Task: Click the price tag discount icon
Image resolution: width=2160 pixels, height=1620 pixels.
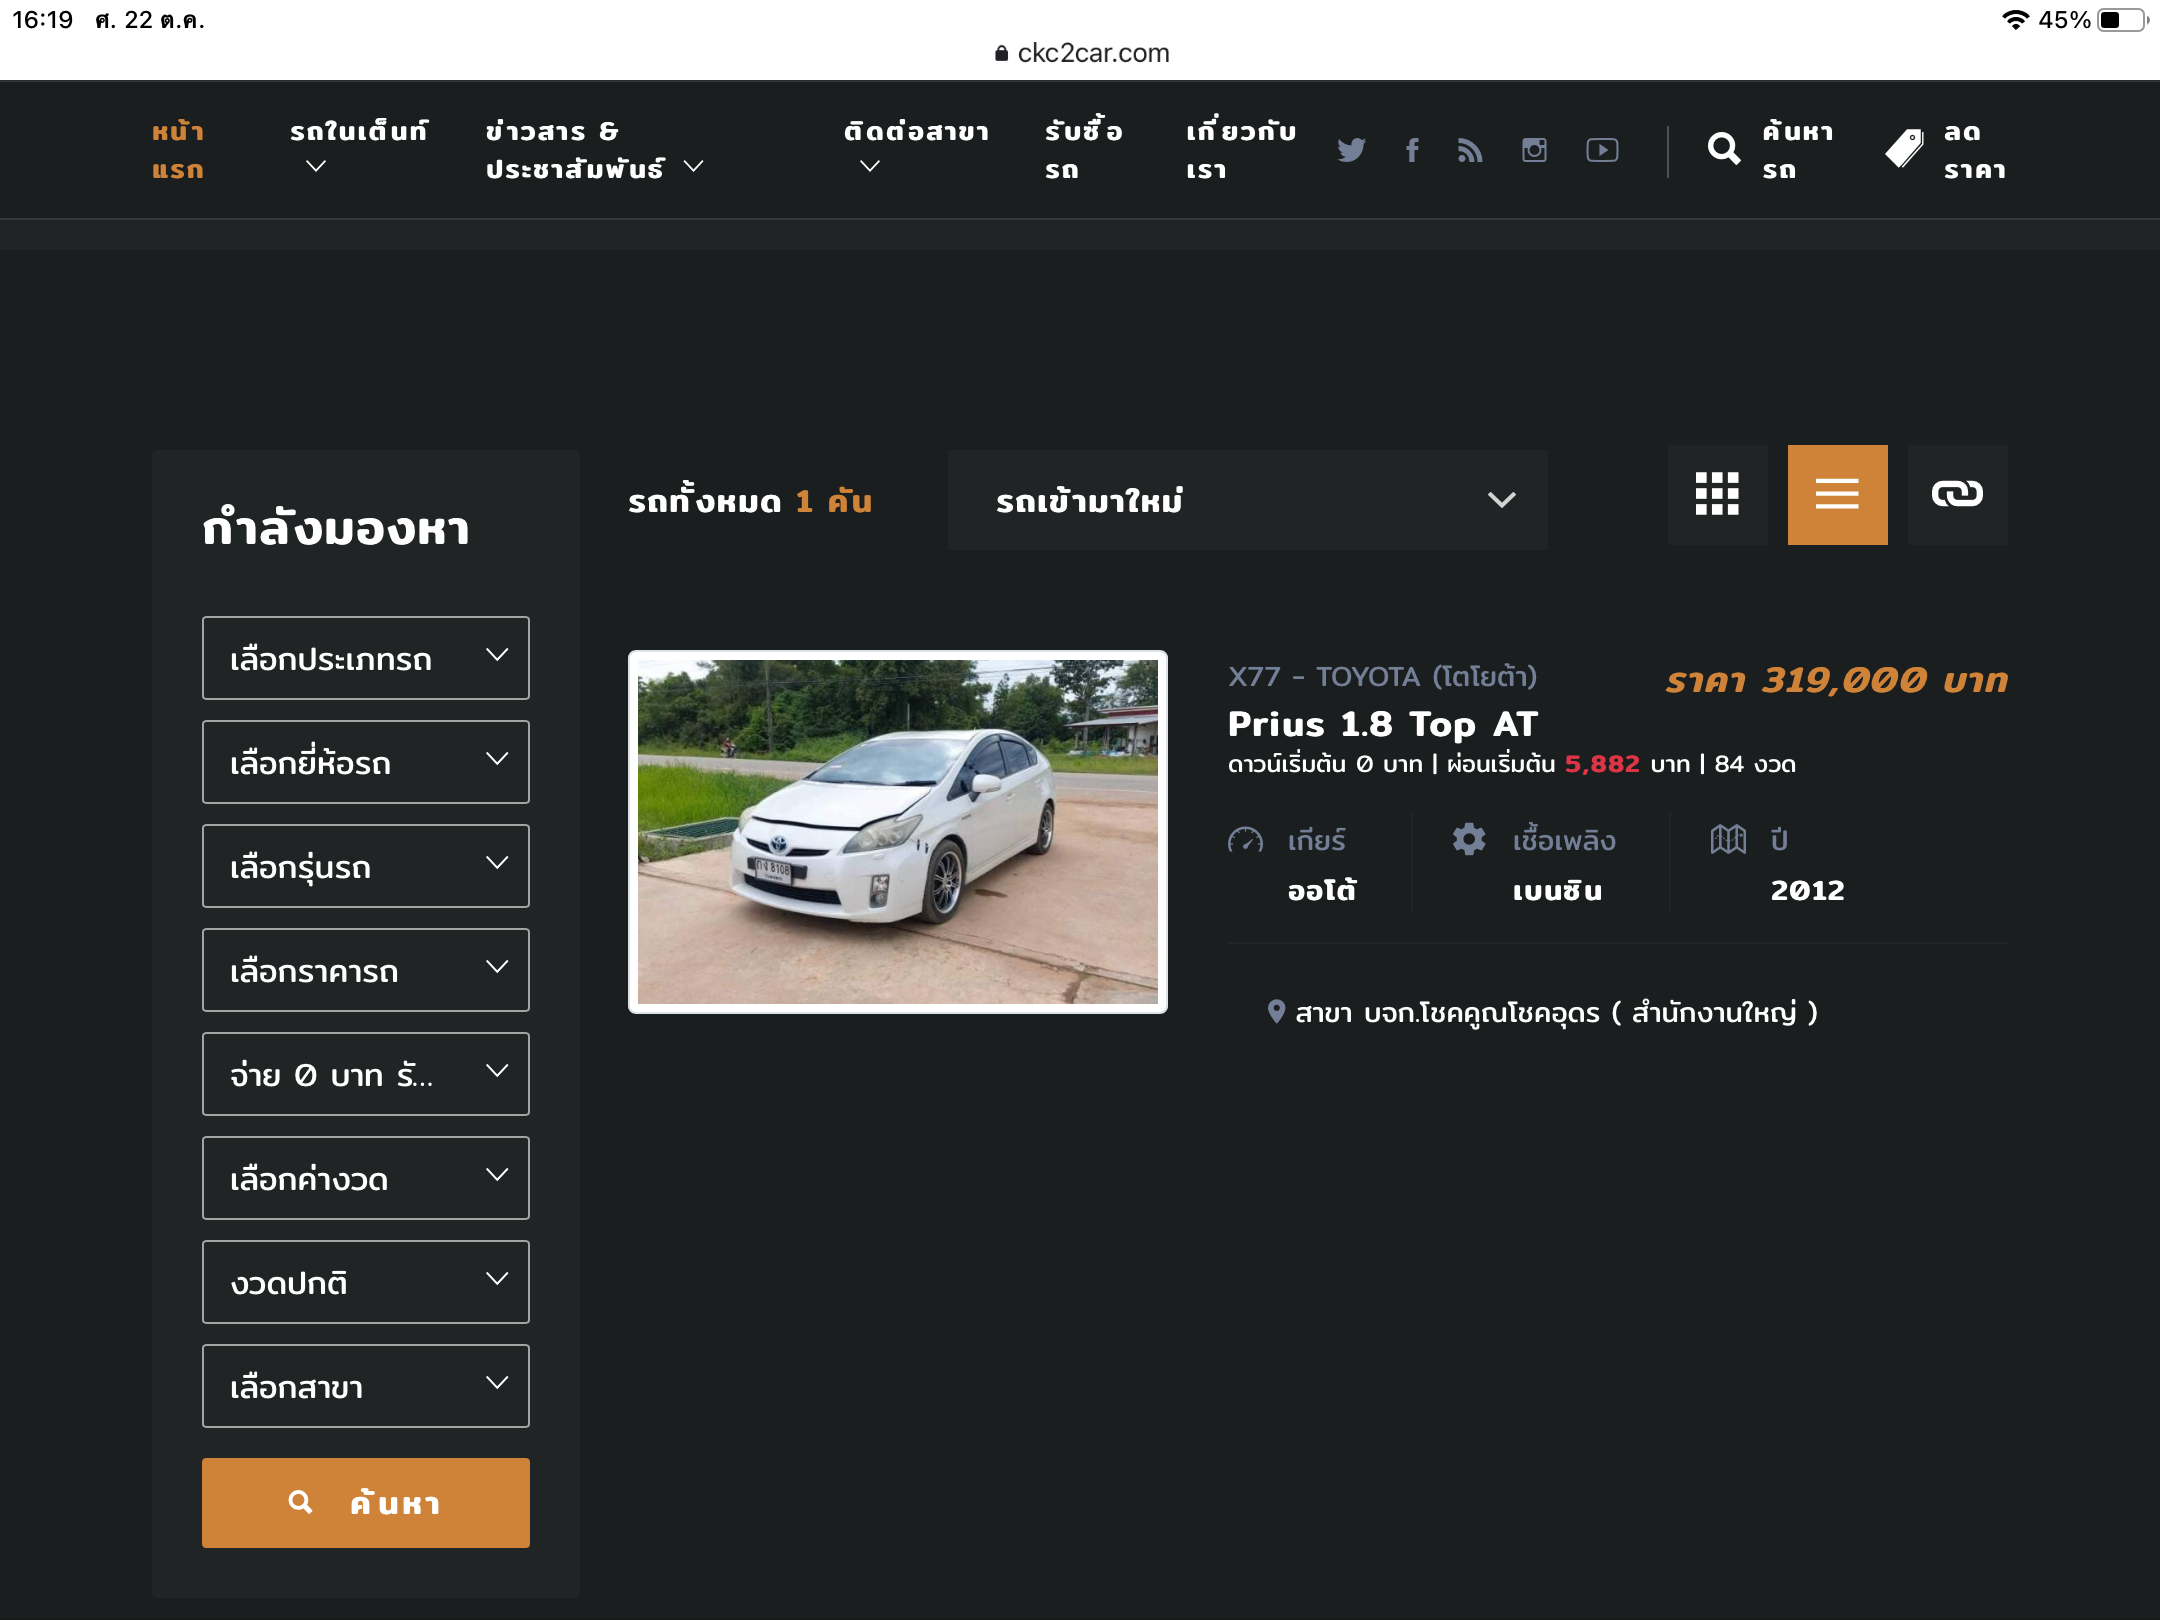Action: pyautogui.click(x=1904, y=149)
